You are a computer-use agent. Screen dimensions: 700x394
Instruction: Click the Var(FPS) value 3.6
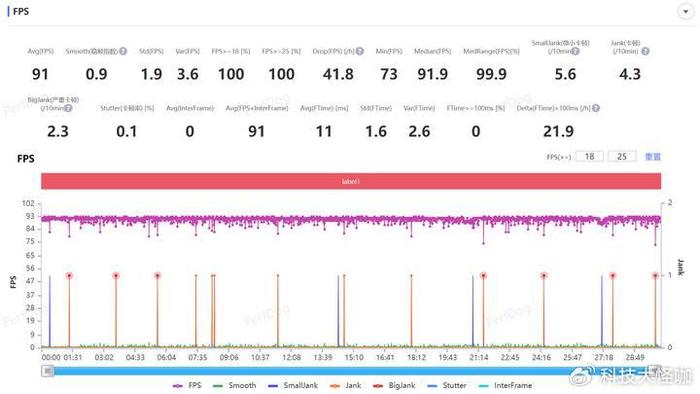click(188, 74)
